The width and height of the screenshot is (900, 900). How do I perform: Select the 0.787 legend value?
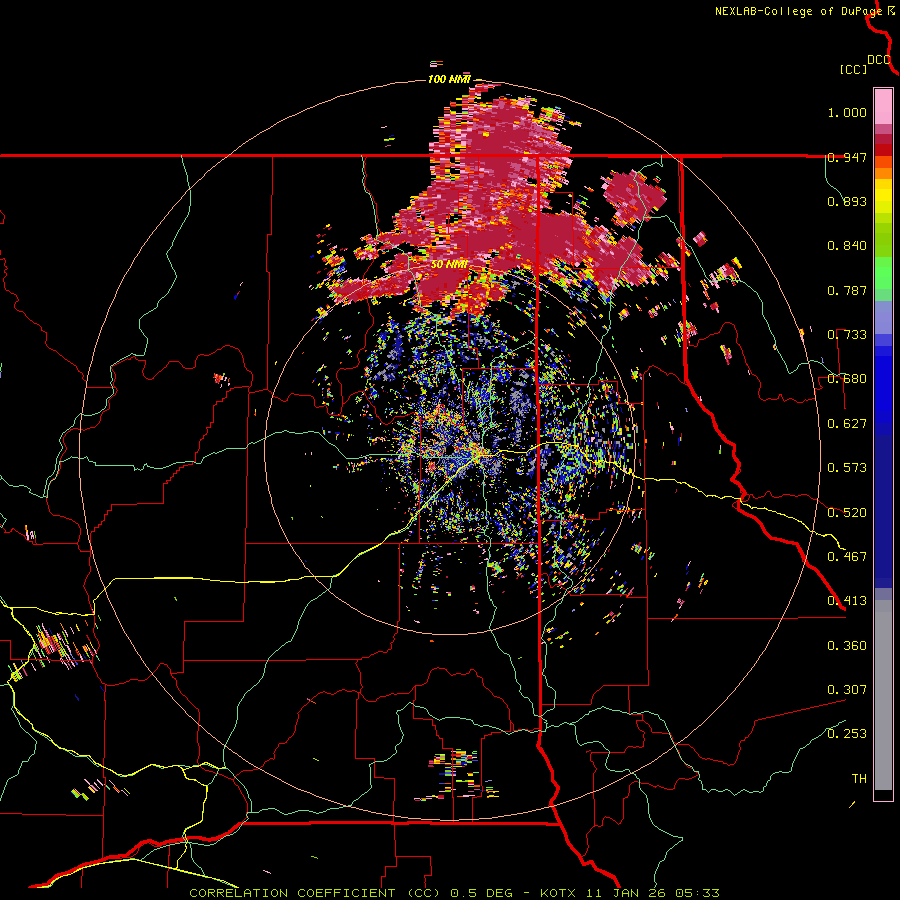[847, 290]
